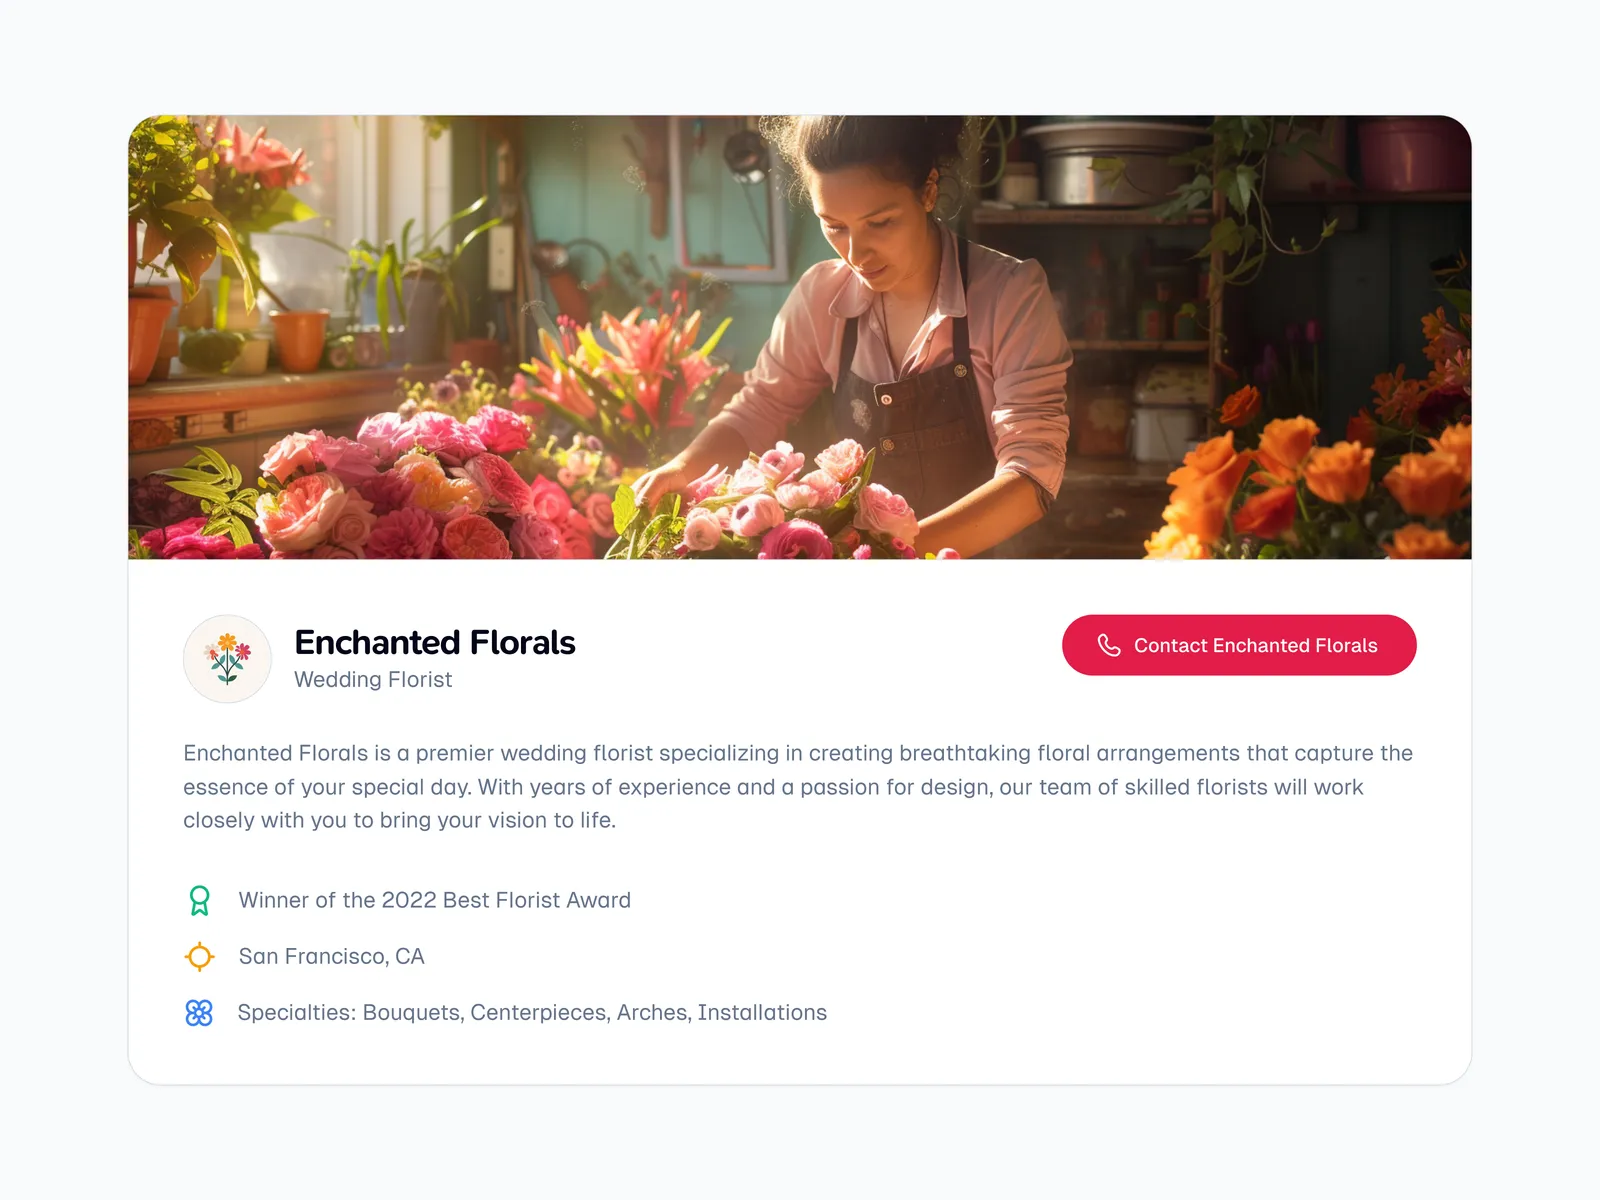Click the 2022 Best Florist Award text
This screenshot has height=1200, width=1600.
pos(434,900)
